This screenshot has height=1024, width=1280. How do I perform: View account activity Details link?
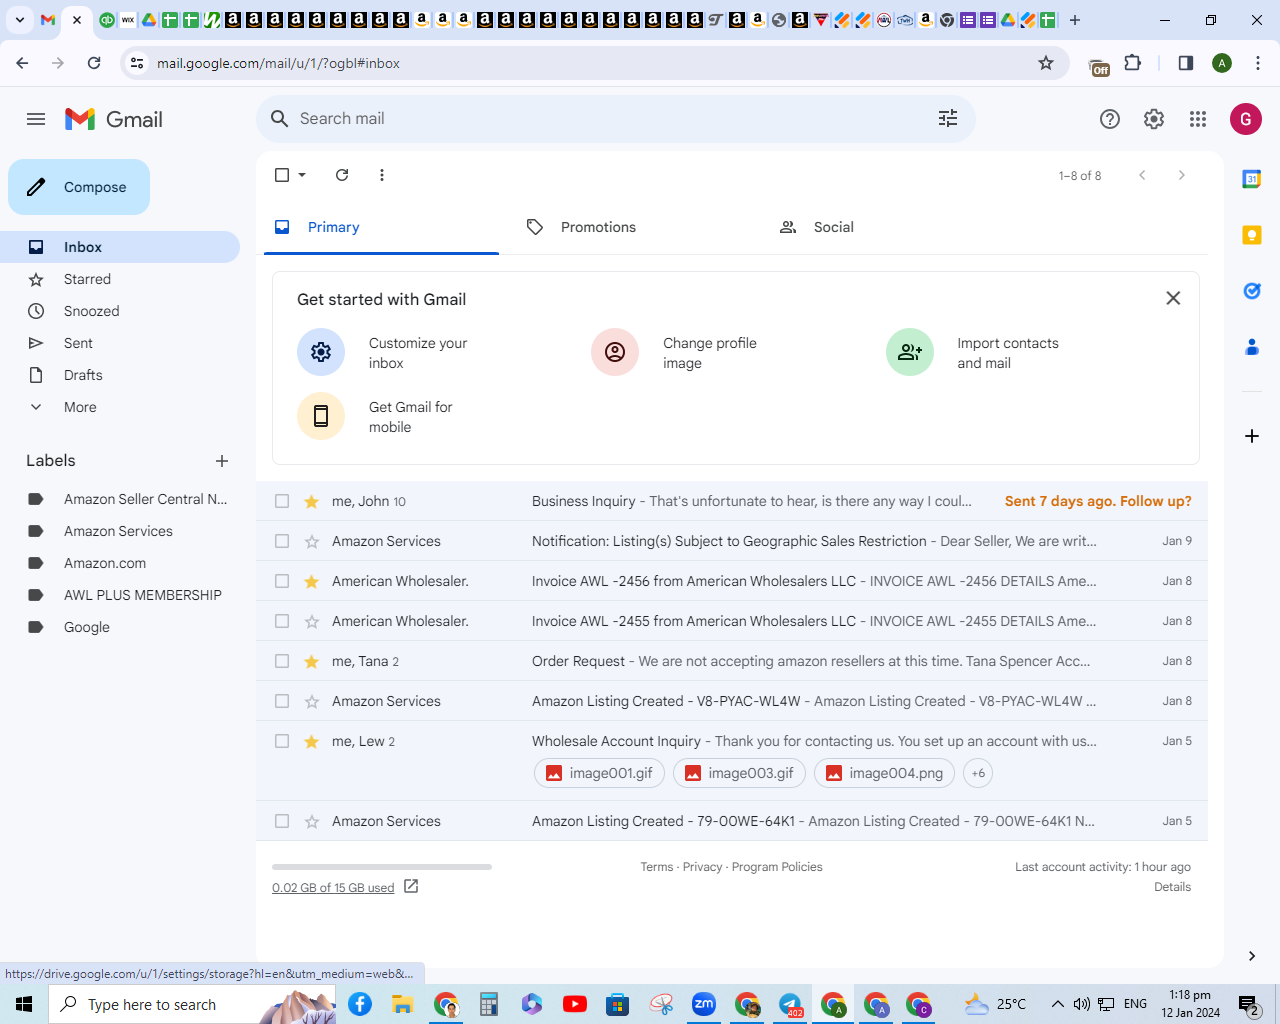[x=1172, y=887]
